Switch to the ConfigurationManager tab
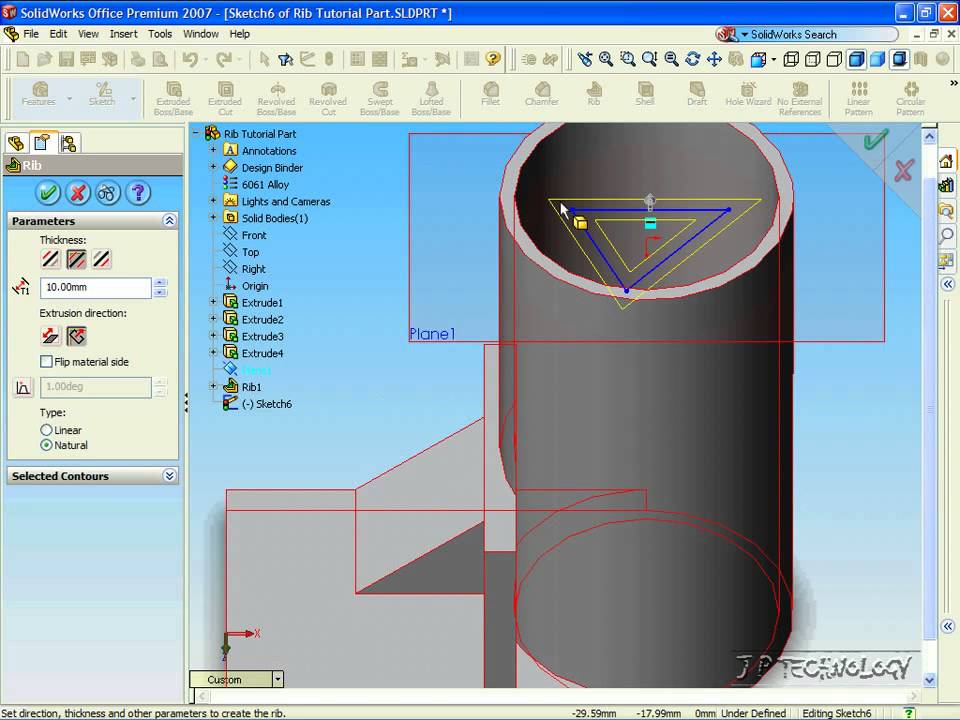 click(x=69, y=143)
